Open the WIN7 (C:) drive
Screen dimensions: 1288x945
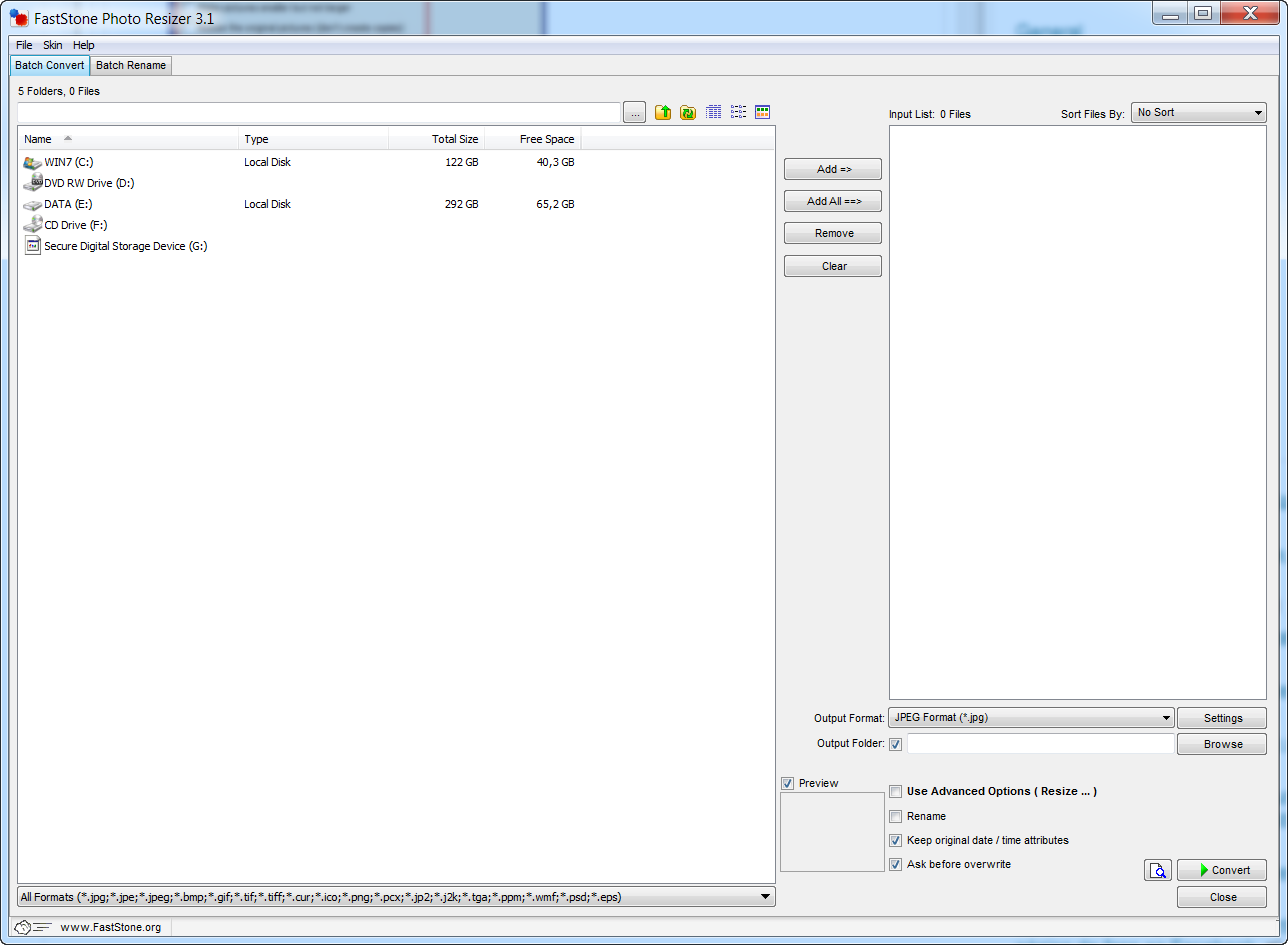69,162
